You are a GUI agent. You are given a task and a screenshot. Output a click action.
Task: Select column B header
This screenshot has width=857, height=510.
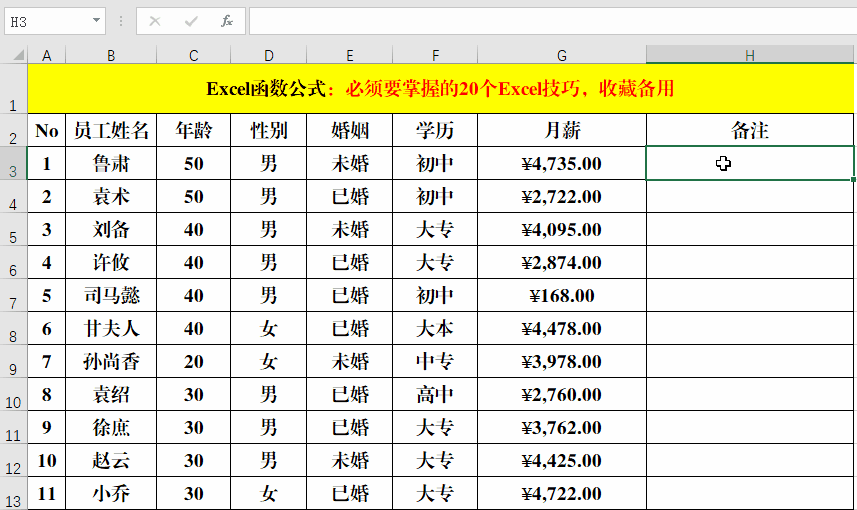[111, 55]
